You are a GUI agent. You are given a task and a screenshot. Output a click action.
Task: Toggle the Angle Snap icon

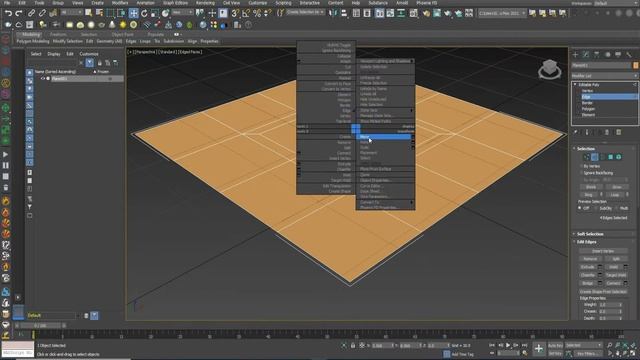(246, 13)
